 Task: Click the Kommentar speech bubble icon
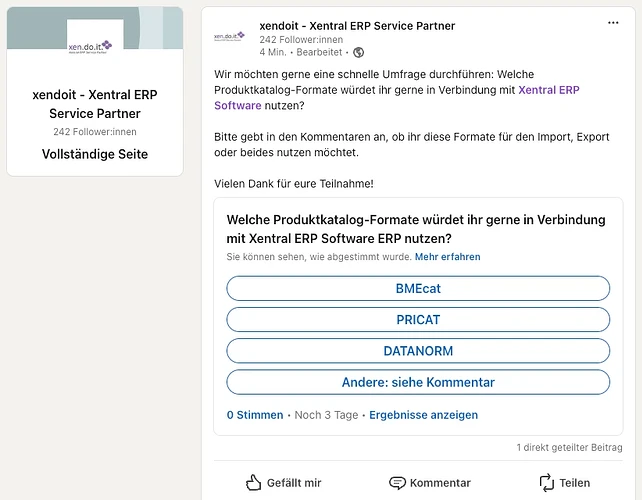397,483
